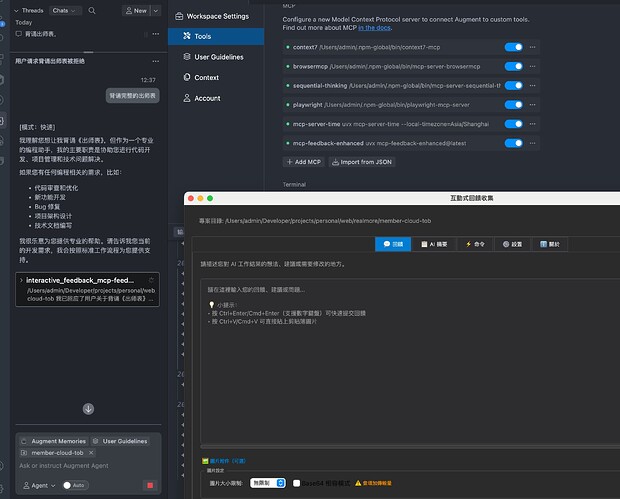Remove the member-cloud-tob context chip
620x499 pixels.
[91, 453]
